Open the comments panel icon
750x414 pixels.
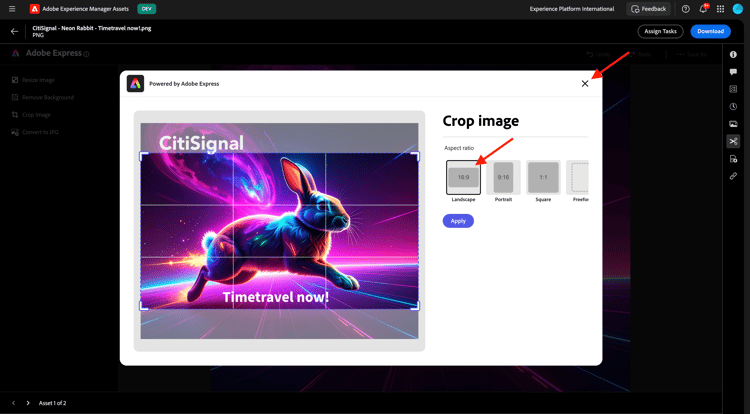(x=733, y=72)
